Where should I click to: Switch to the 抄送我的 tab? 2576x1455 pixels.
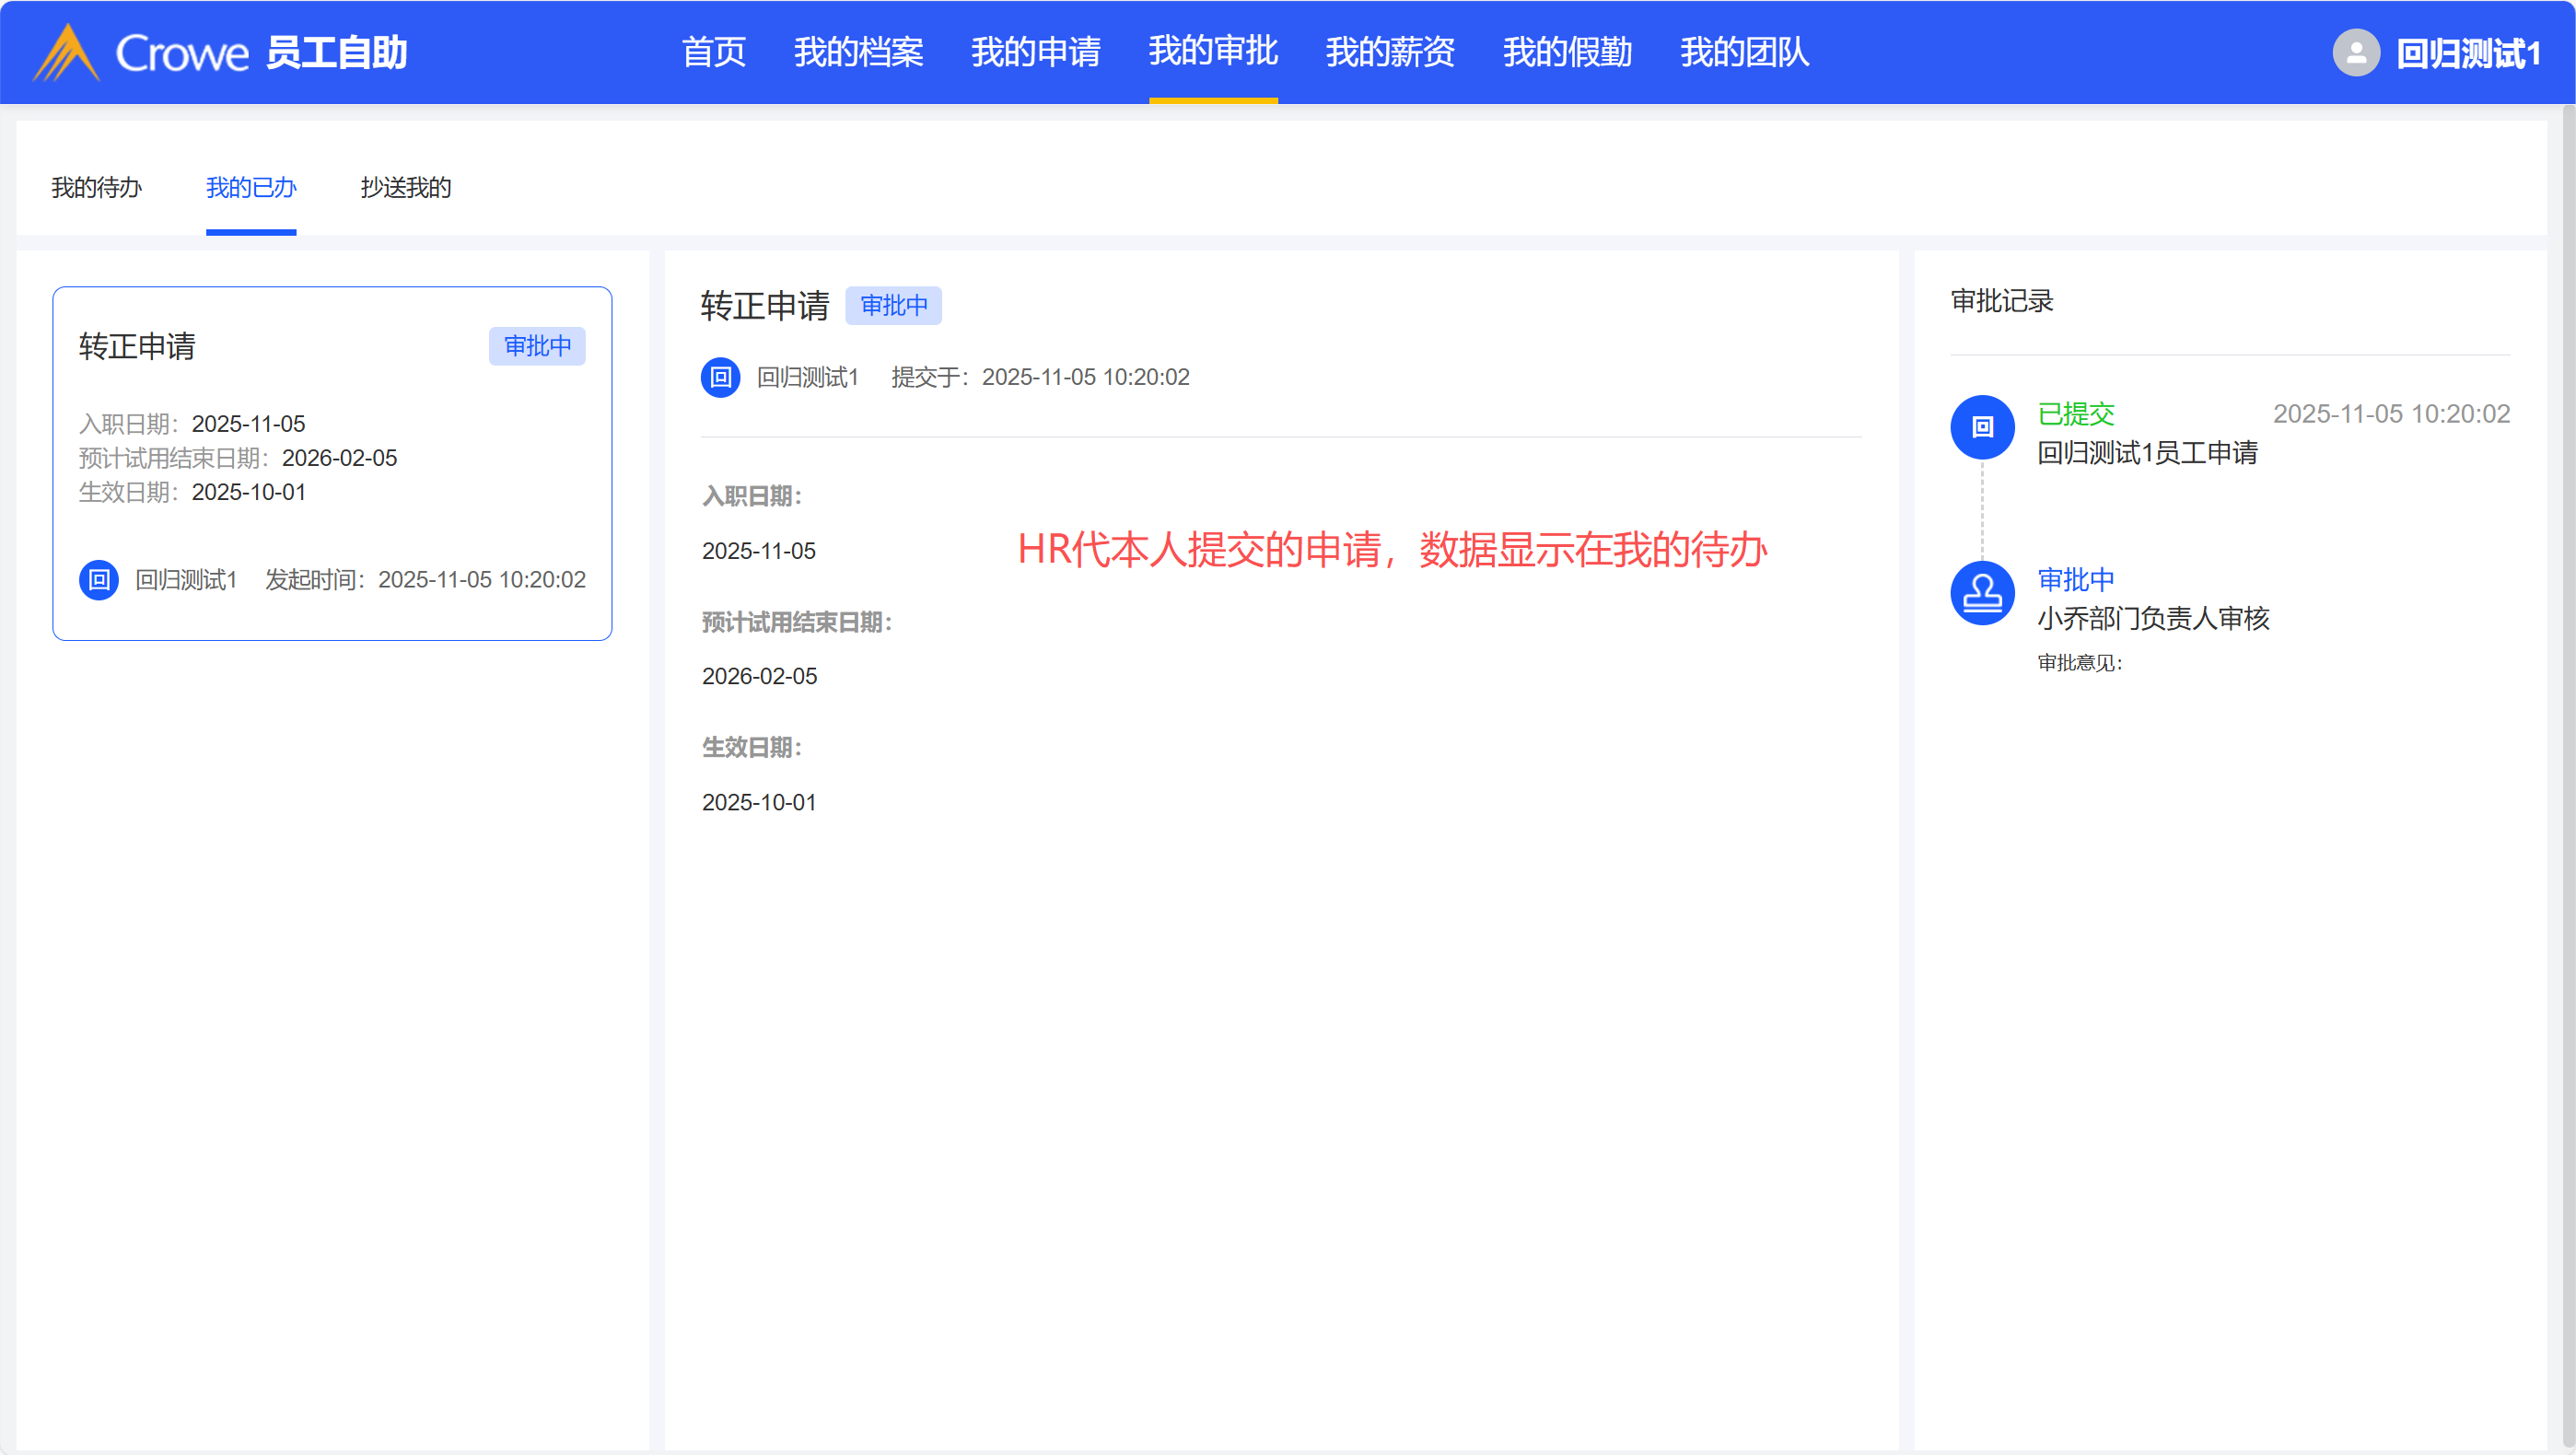(405, 188)
